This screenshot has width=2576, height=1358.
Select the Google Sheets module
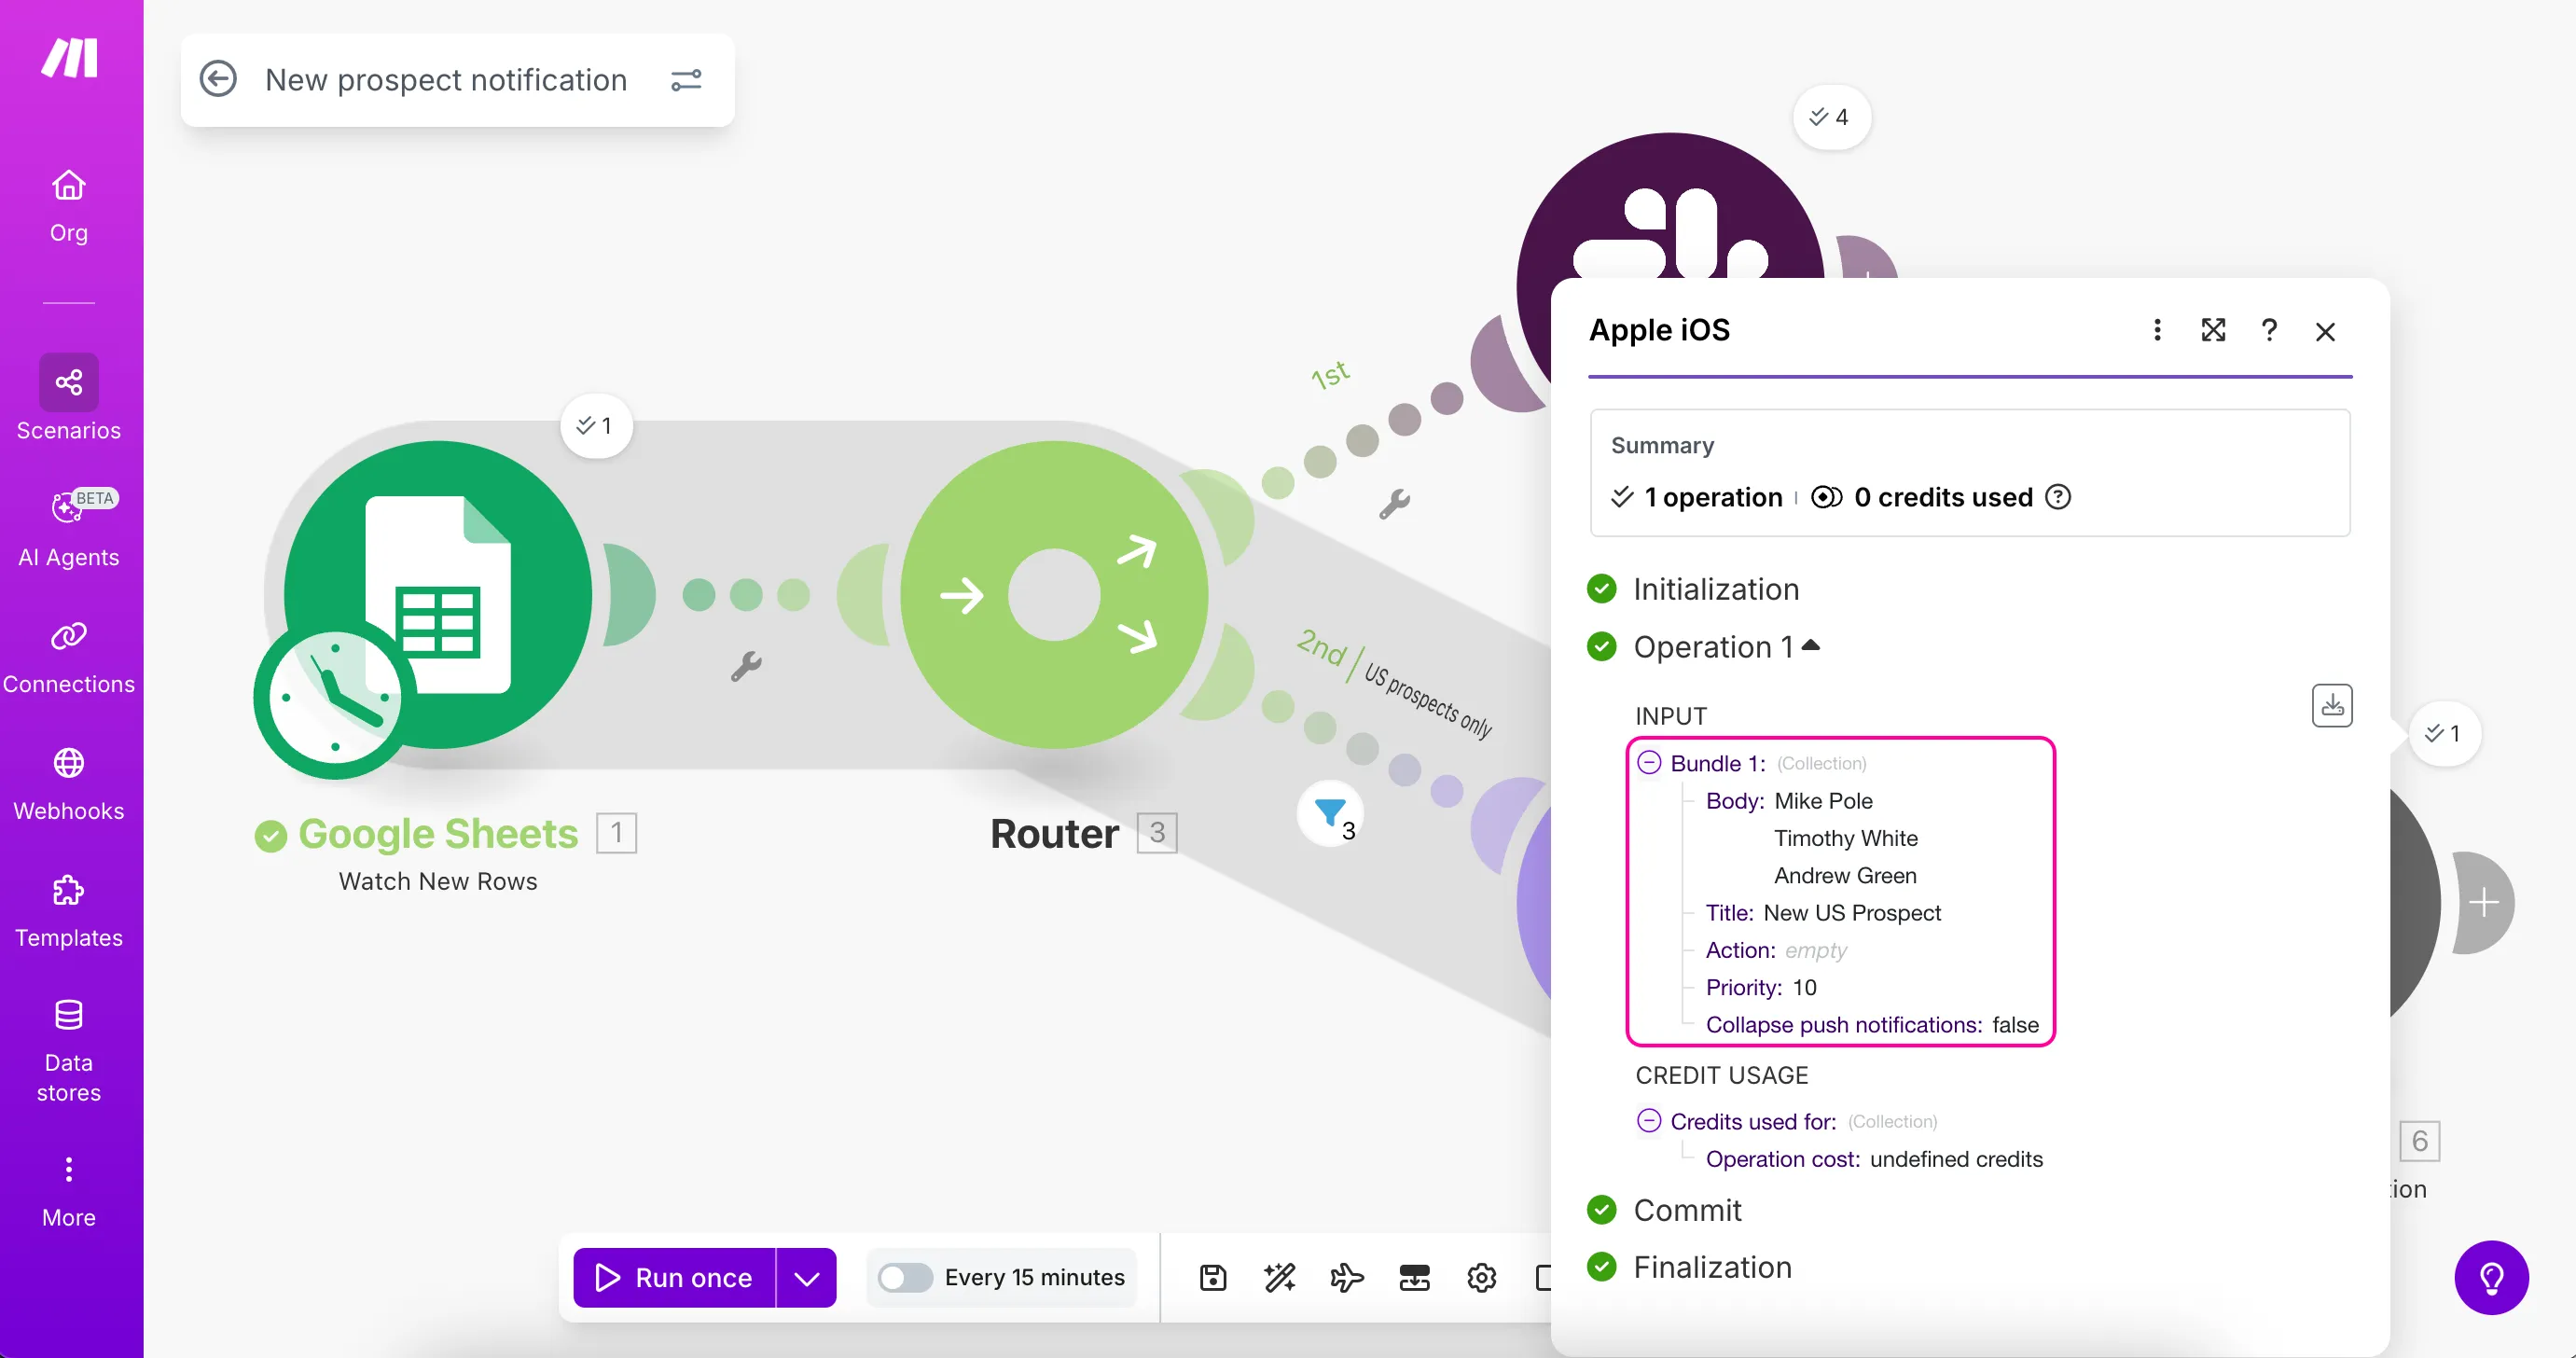(438, 594)
